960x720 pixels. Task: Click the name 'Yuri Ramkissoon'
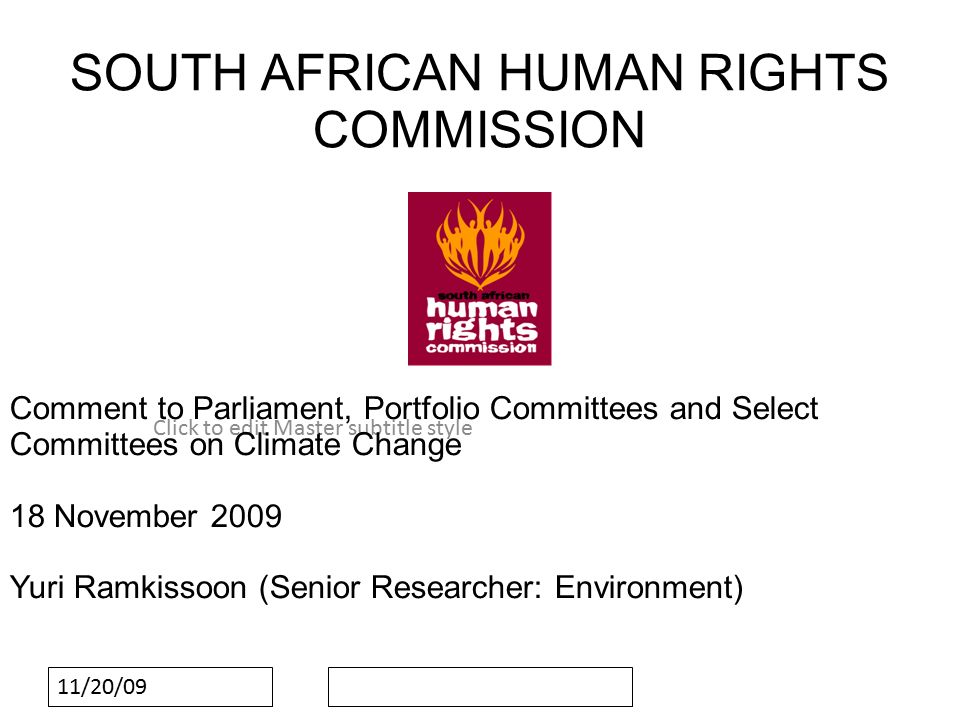click(129, 588)
